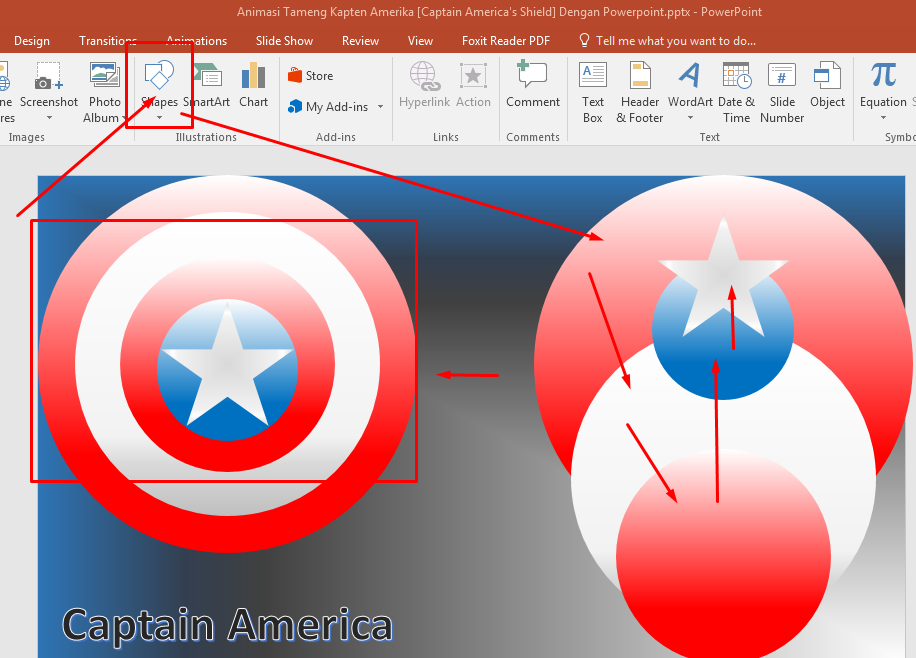The image size is (916, 658).
Task: Click the Tell me lightbulb icon
Action: [x=584, y=40]
